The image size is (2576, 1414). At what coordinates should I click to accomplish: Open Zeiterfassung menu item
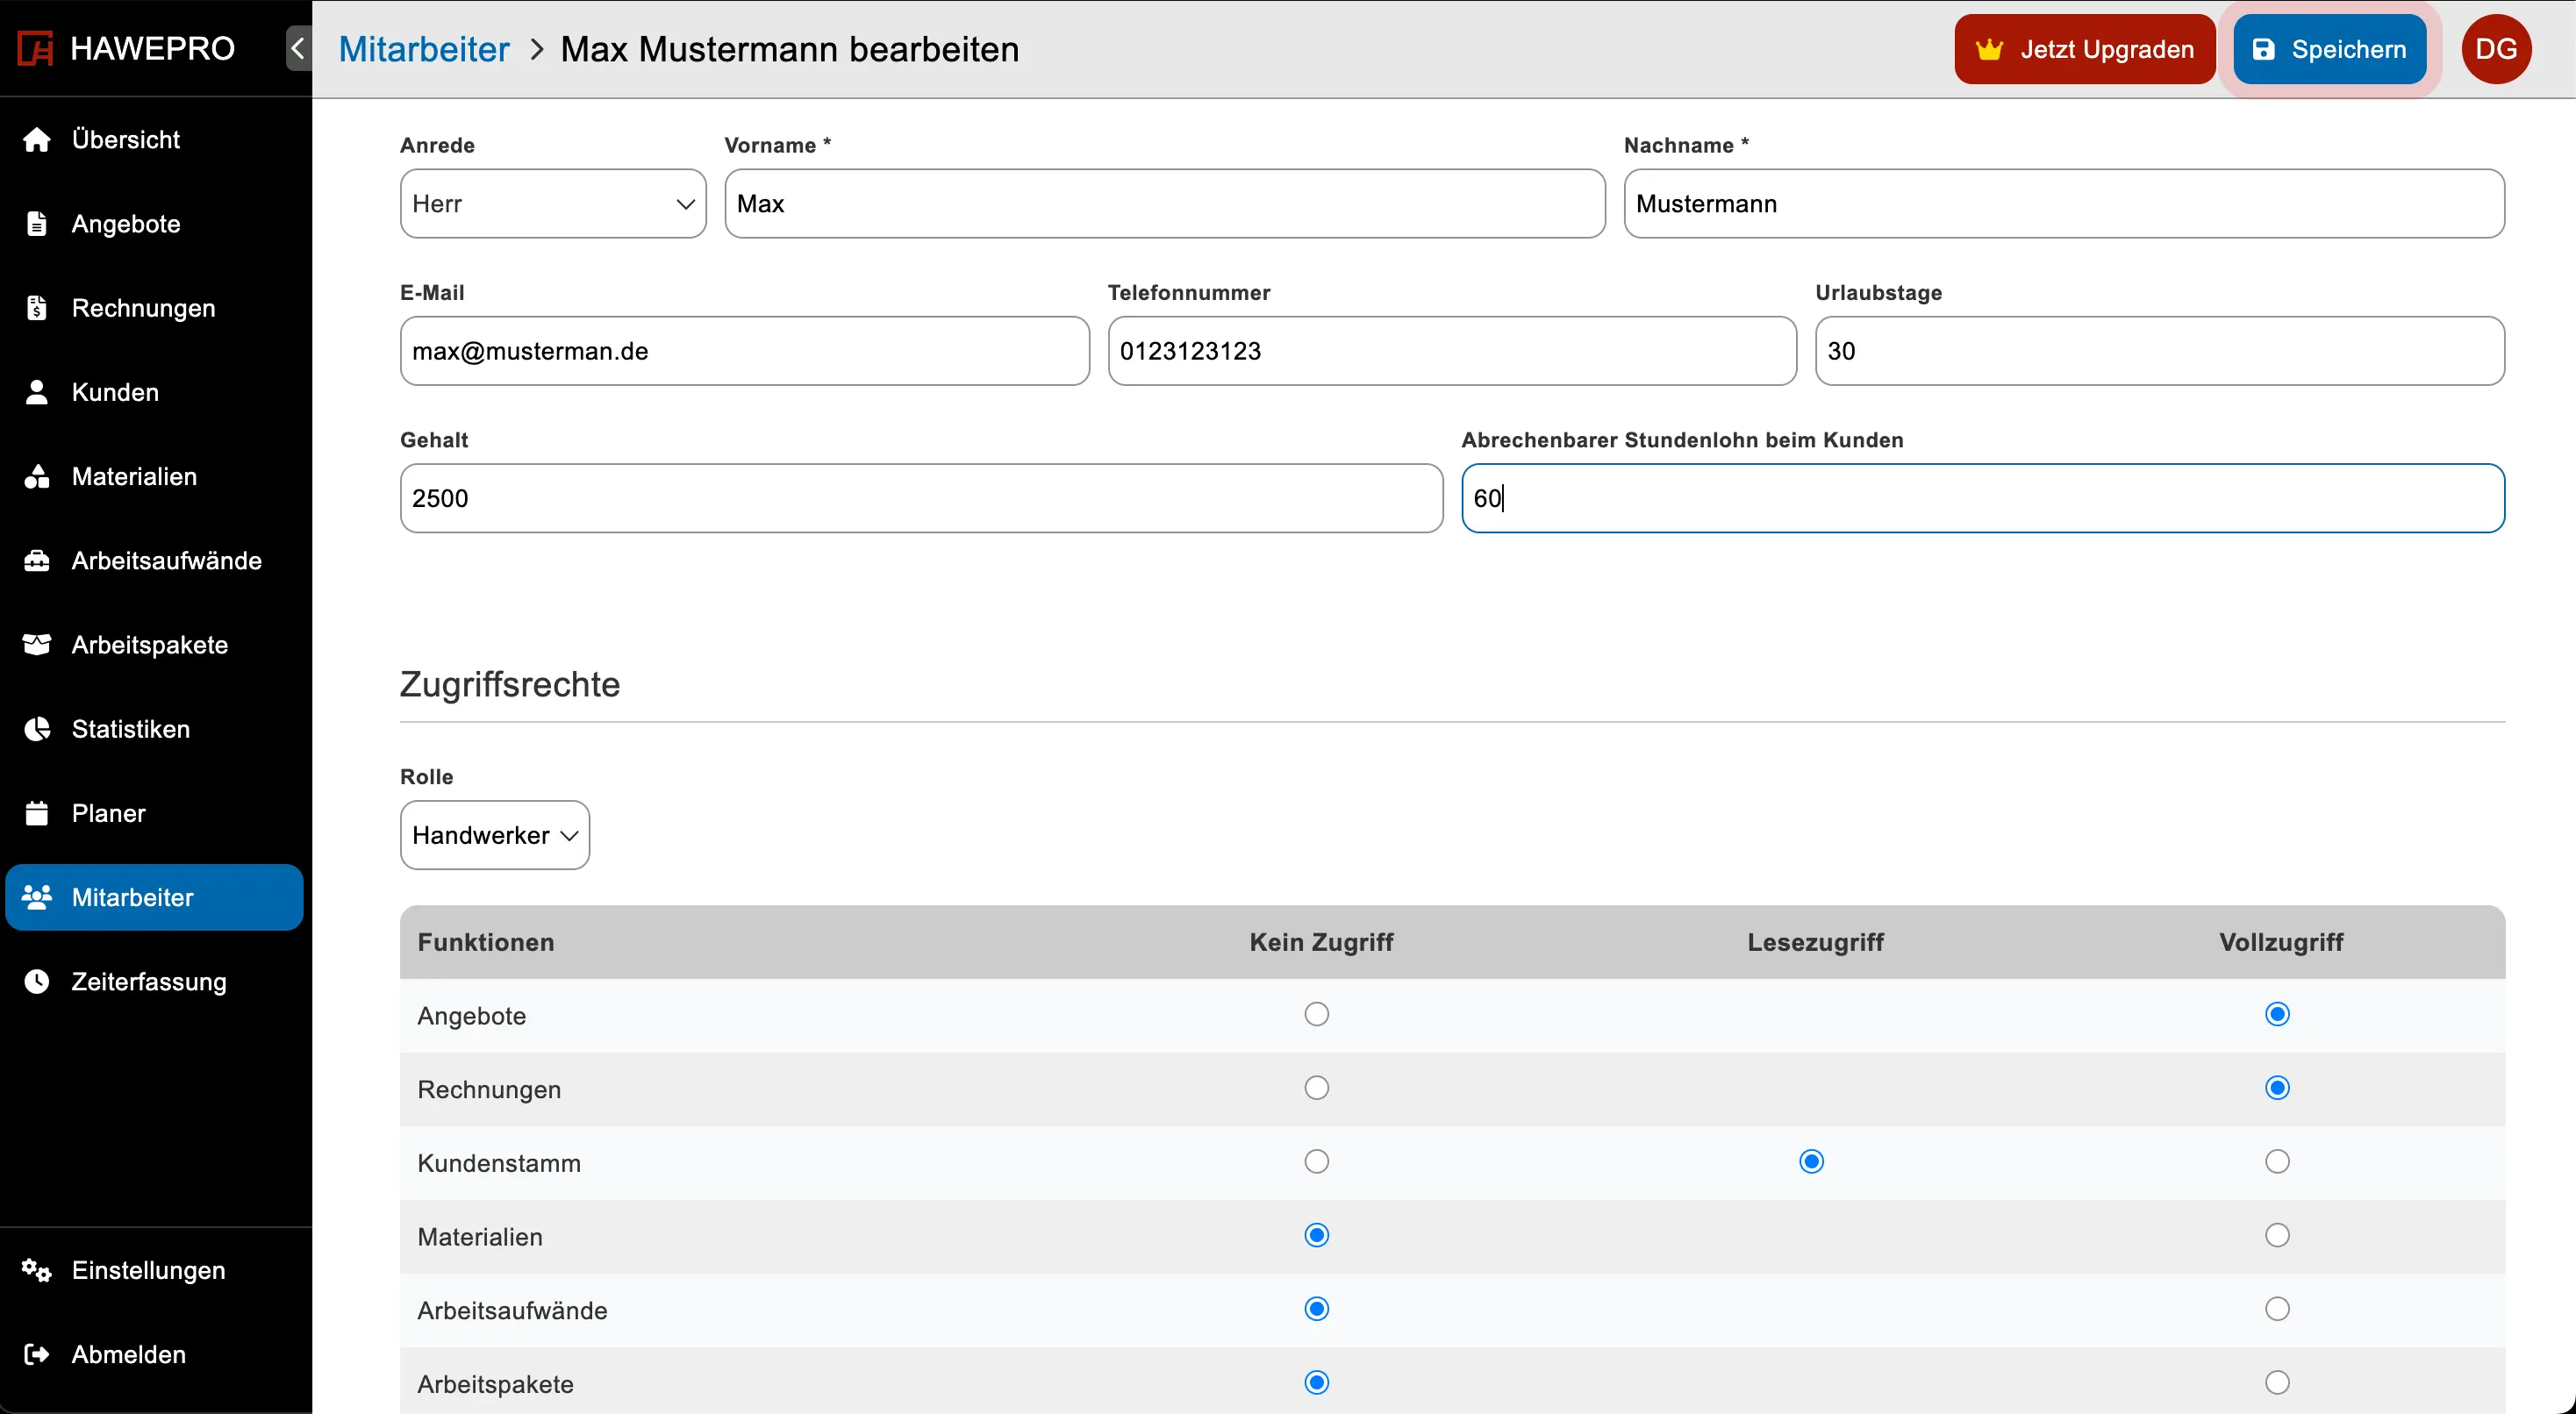pos(155,981)
